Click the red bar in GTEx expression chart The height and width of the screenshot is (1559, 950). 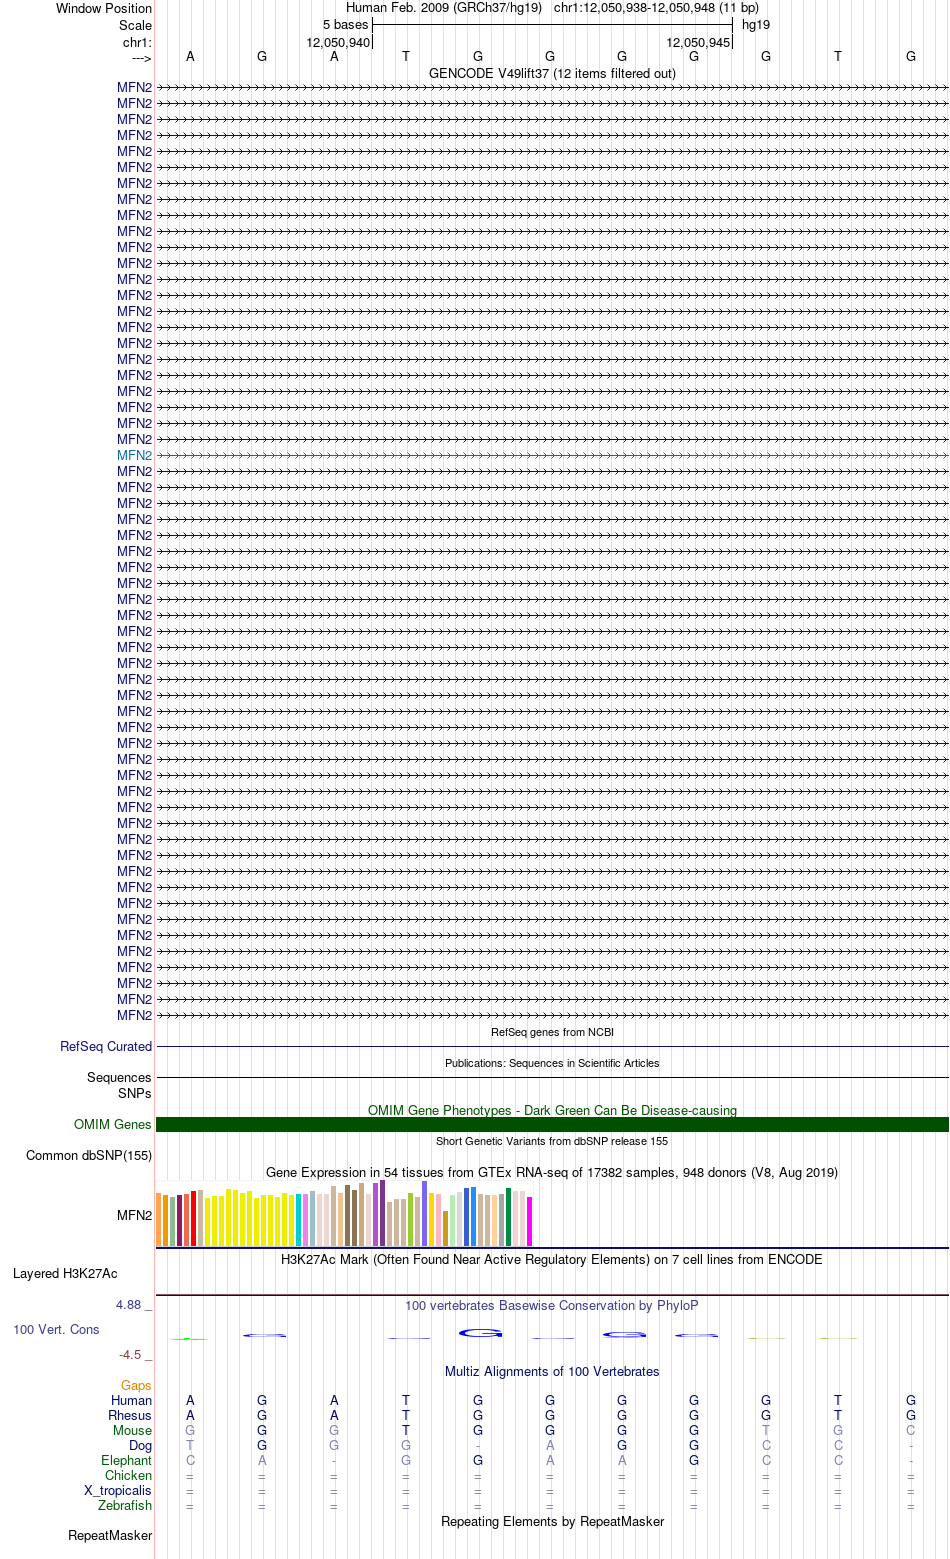click(193, 1219)
